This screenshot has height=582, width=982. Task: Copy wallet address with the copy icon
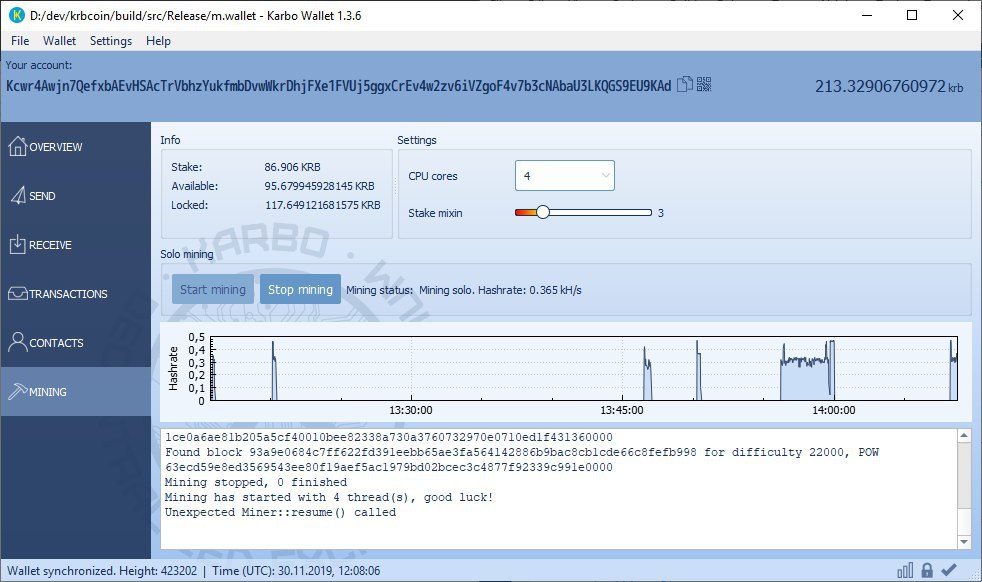point(685,84)
